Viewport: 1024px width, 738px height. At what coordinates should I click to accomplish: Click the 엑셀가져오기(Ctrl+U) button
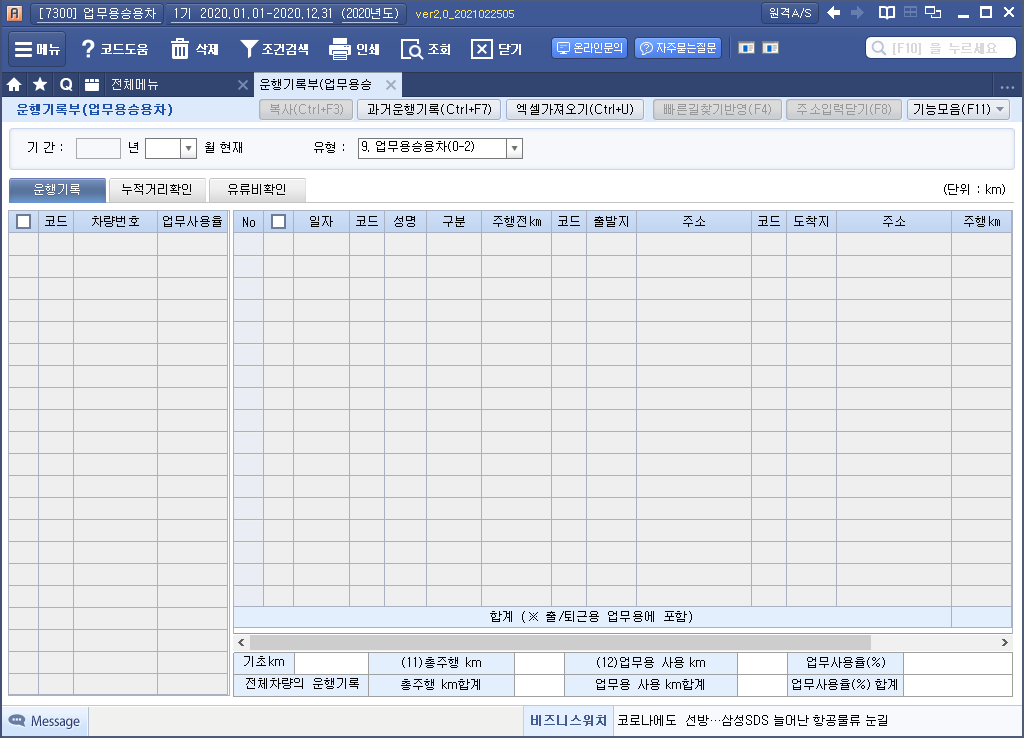click(x=574, y=110)
